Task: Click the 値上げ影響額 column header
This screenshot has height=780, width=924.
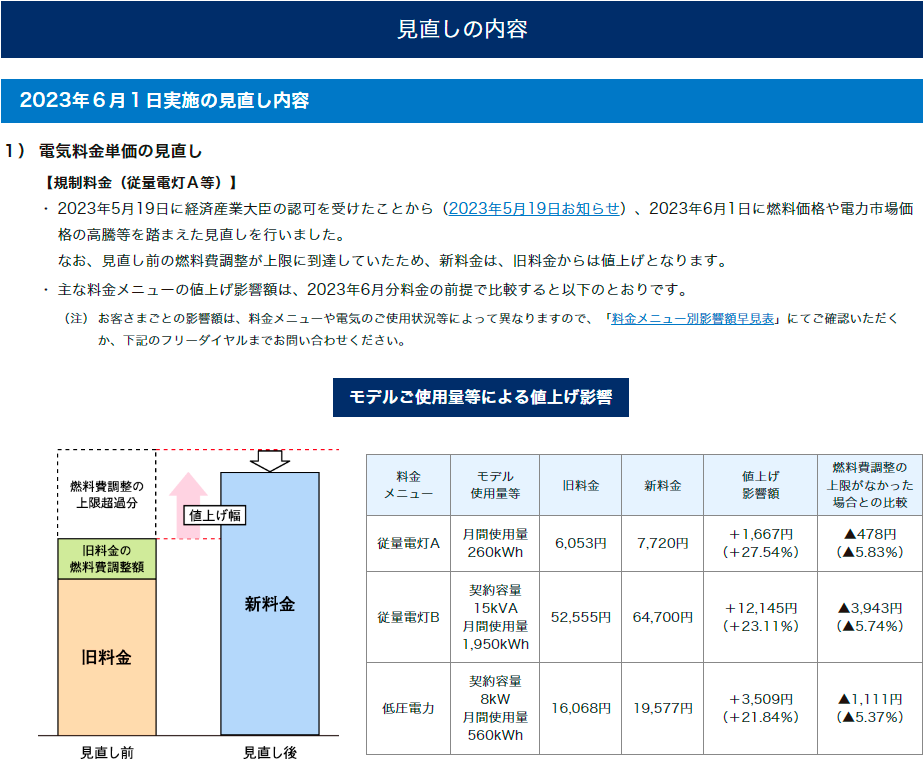Action: [x=760, y=485]
